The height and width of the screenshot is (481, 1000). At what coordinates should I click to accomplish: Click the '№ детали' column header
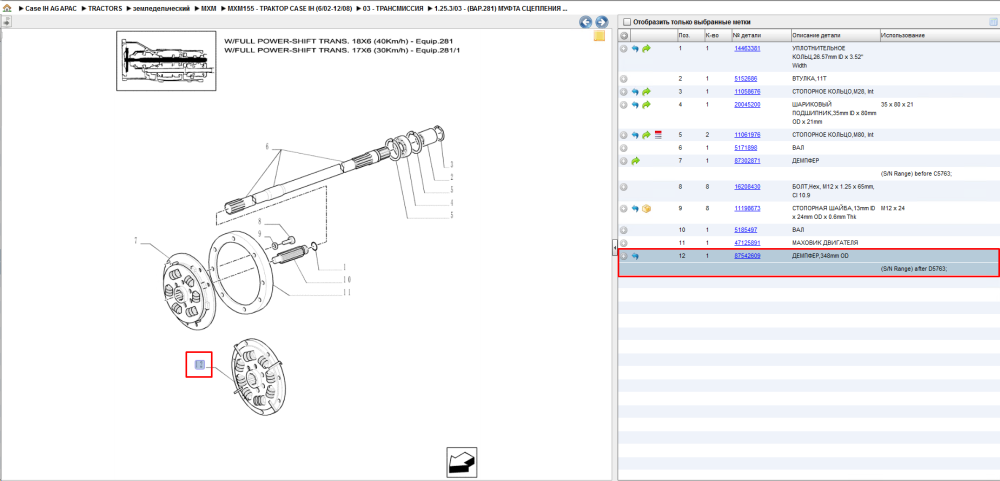(x=761, y=36)
